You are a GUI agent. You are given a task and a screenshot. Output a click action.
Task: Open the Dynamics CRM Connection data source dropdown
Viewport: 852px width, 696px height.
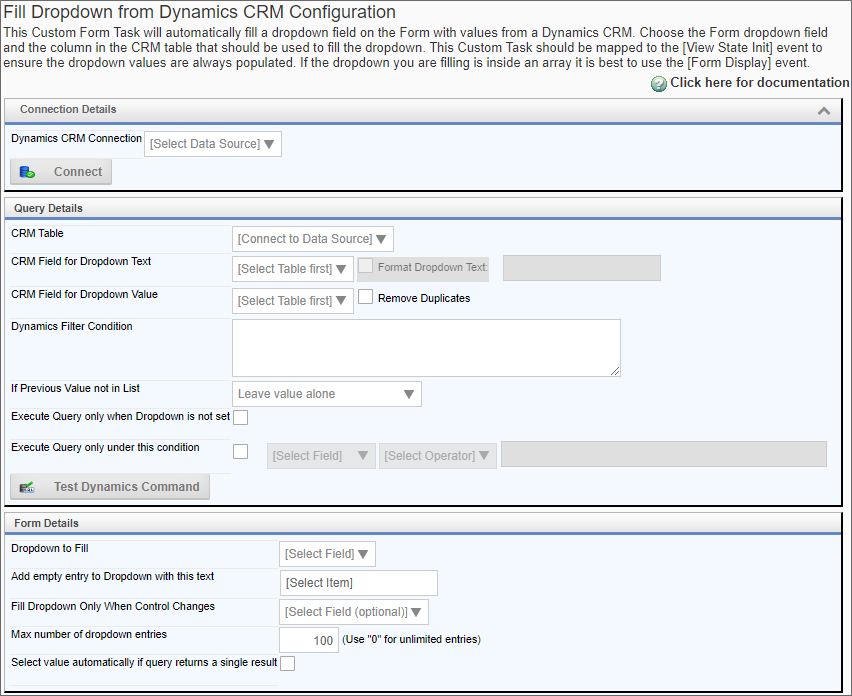[x=213, y=144]
